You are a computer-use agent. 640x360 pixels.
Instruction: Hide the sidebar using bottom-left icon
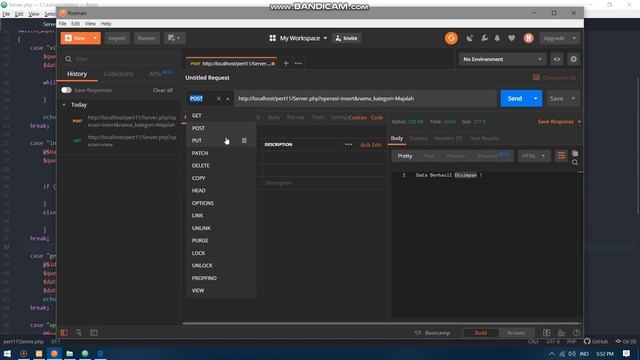[x=64, y=333]
